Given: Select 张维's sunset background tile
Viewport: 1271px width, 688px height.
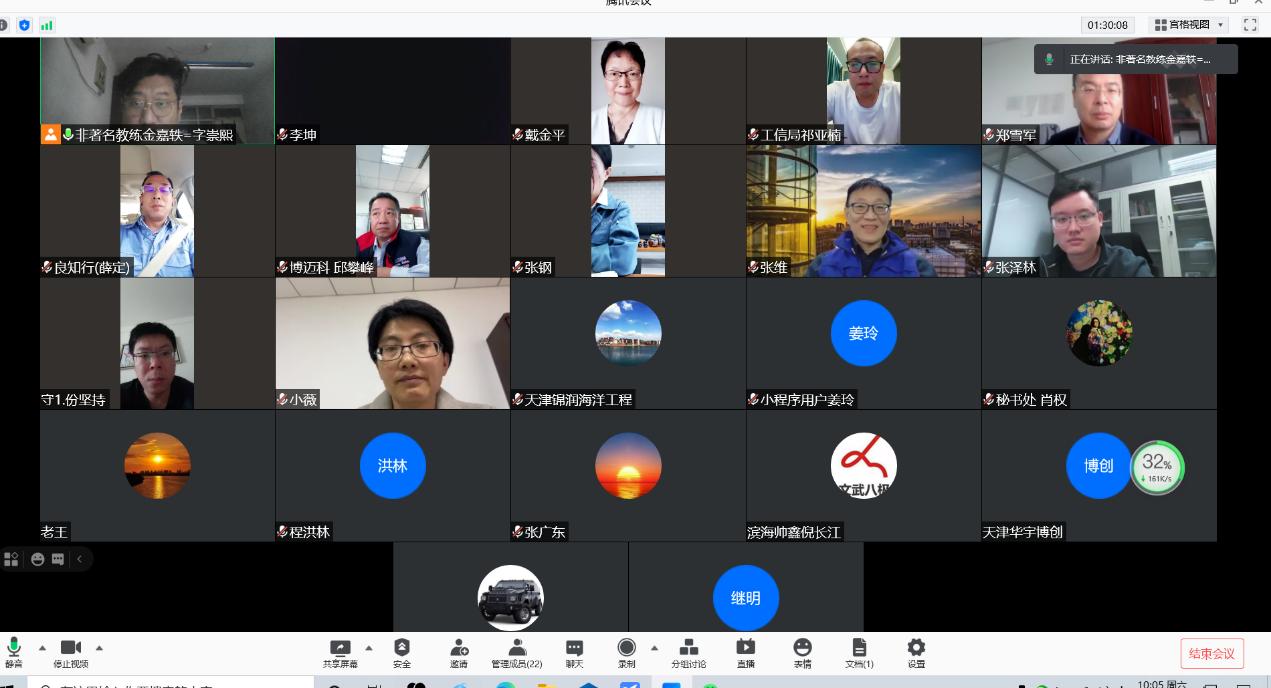Looking at the screenshot, I should pos(863,211).
